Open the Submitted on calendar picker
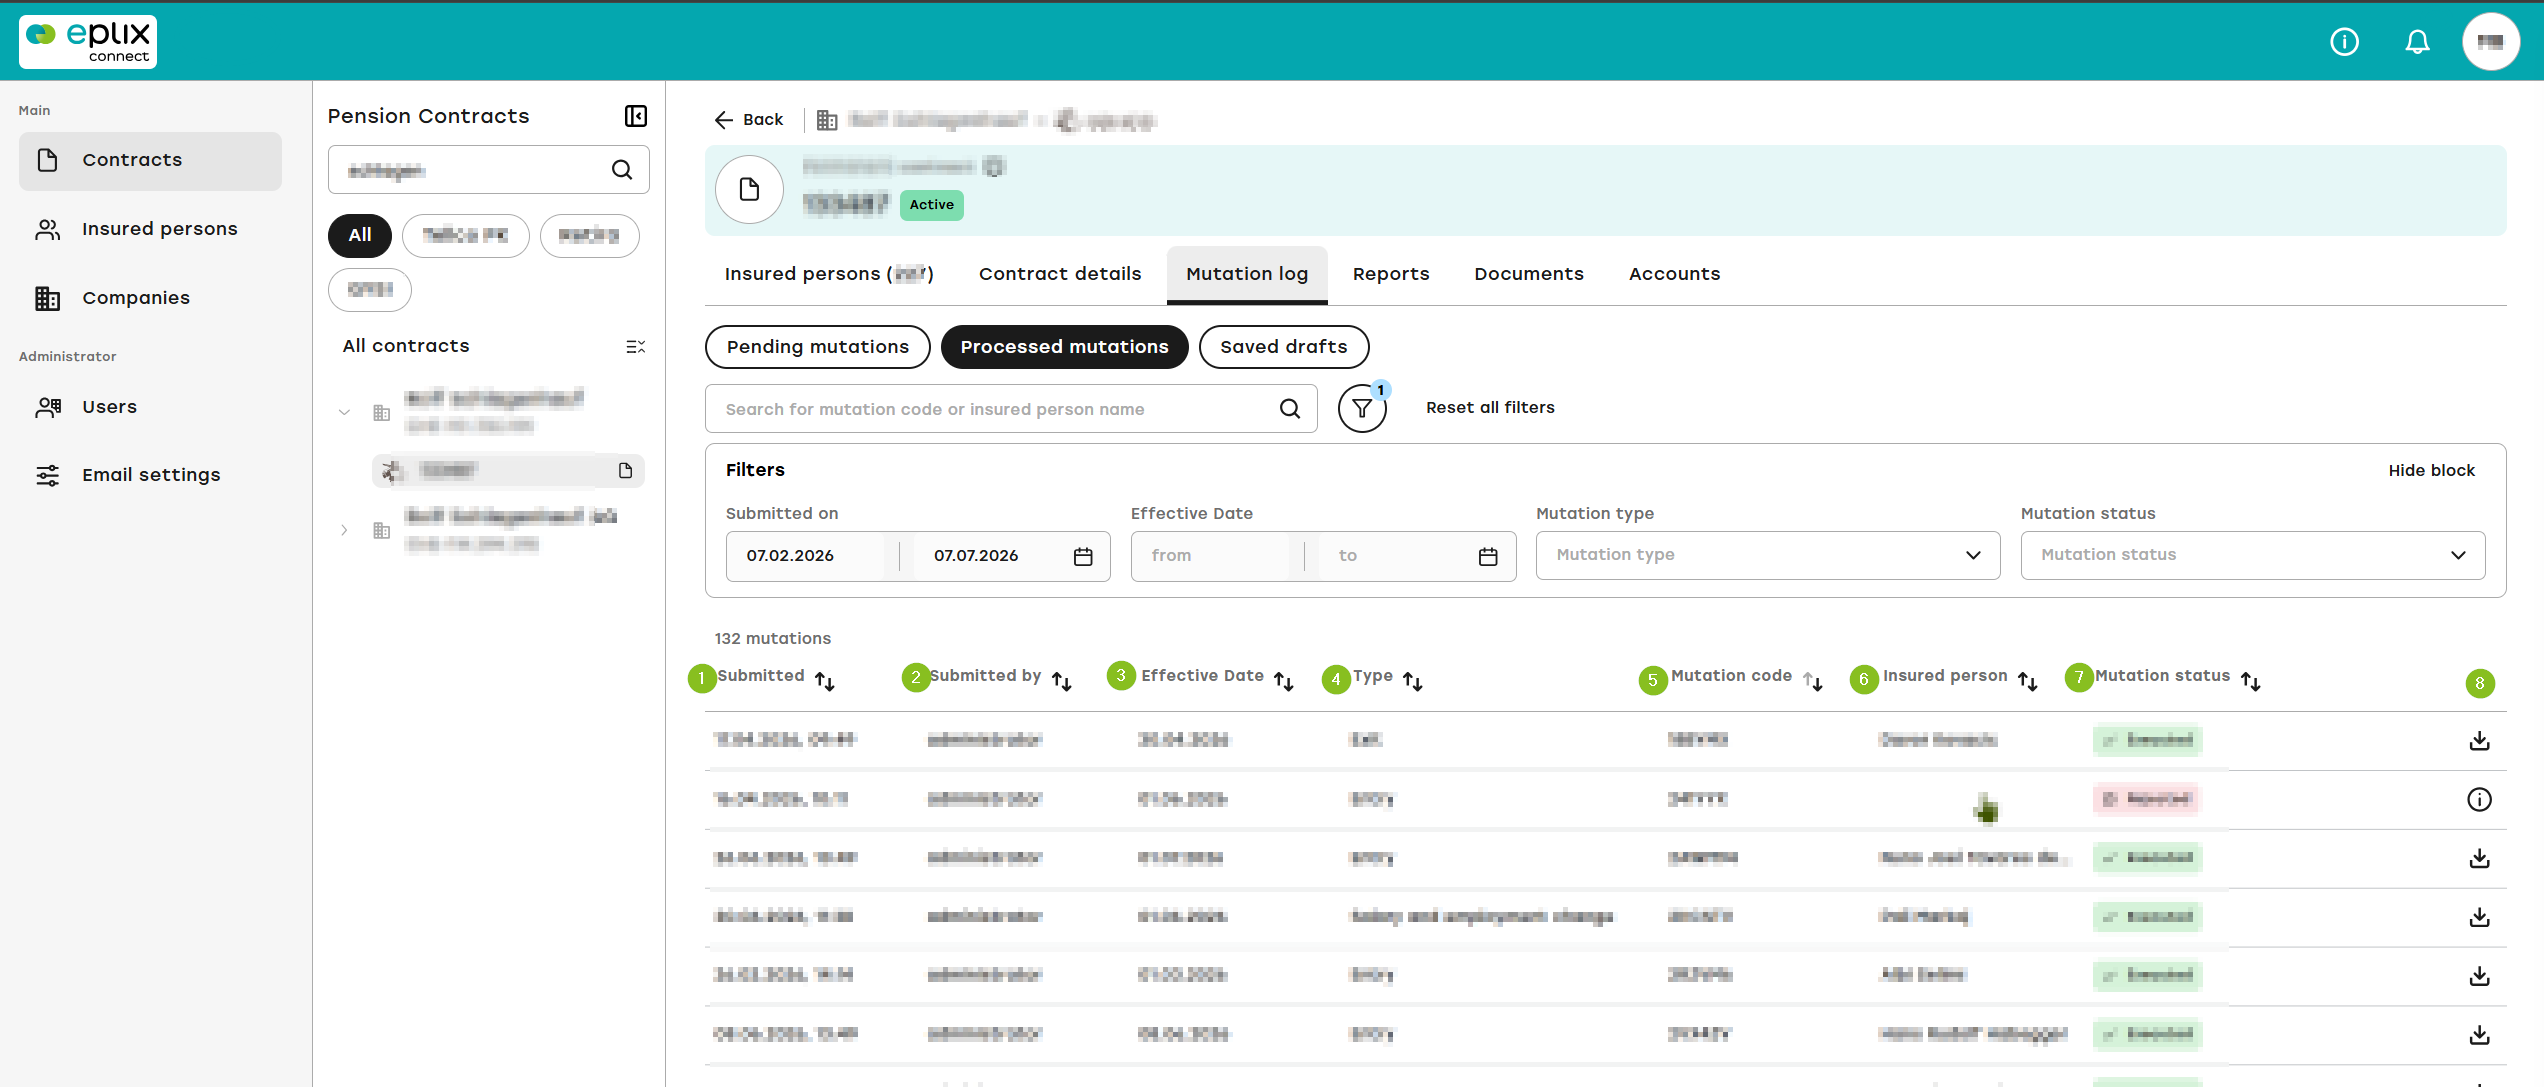 (1083, 556)
